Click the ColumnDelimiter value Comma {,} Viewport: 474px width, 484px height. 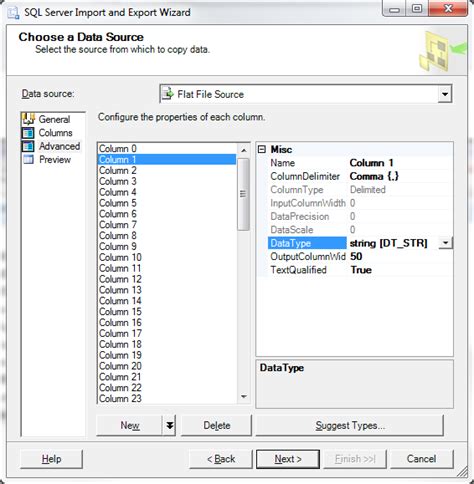(x=374, y=176)
